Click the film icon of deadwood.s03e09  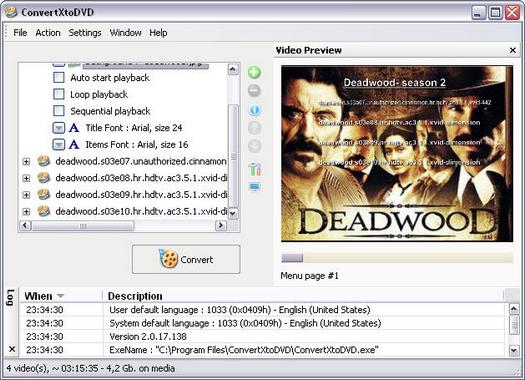coord(44,195)
